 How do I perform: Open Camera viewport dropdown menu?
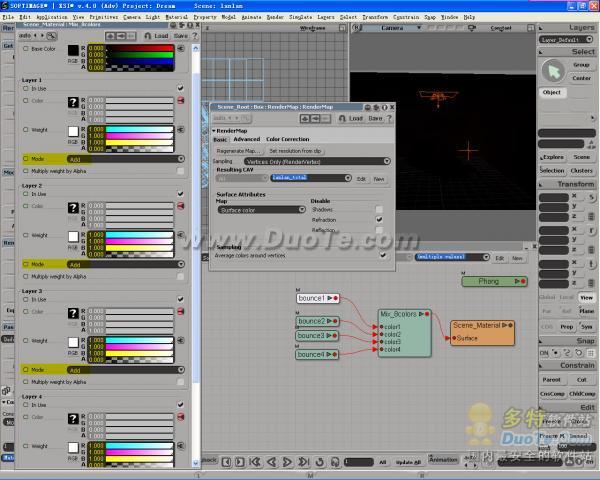tap(419, 28)
